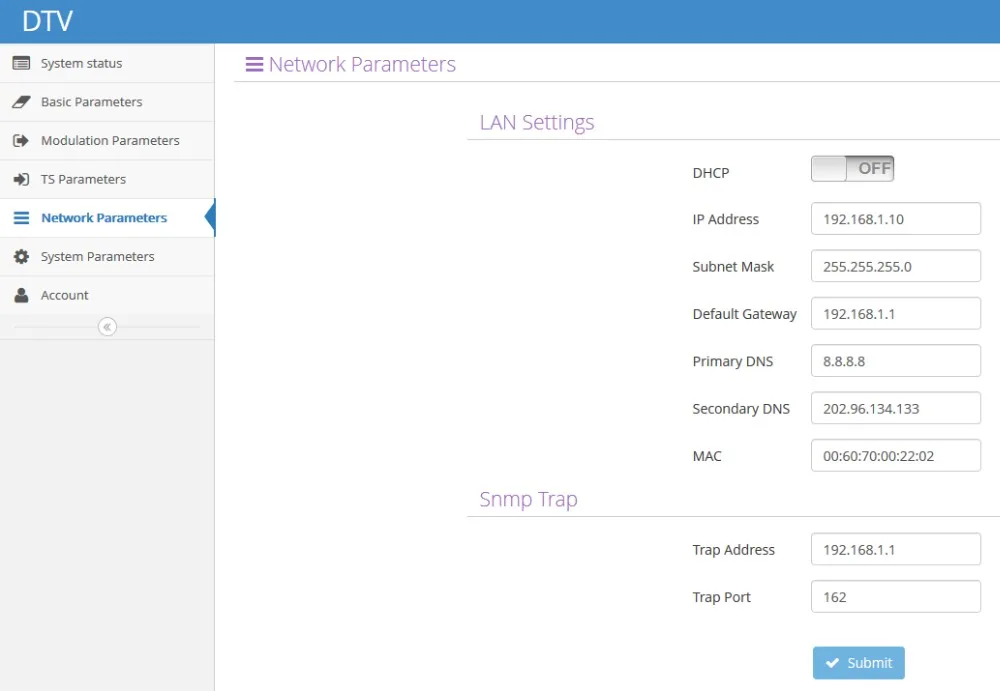The width and height of the screenshot is (1000, 691).
Task: Click the Secondary DNS input box
Action: point(895,408)
